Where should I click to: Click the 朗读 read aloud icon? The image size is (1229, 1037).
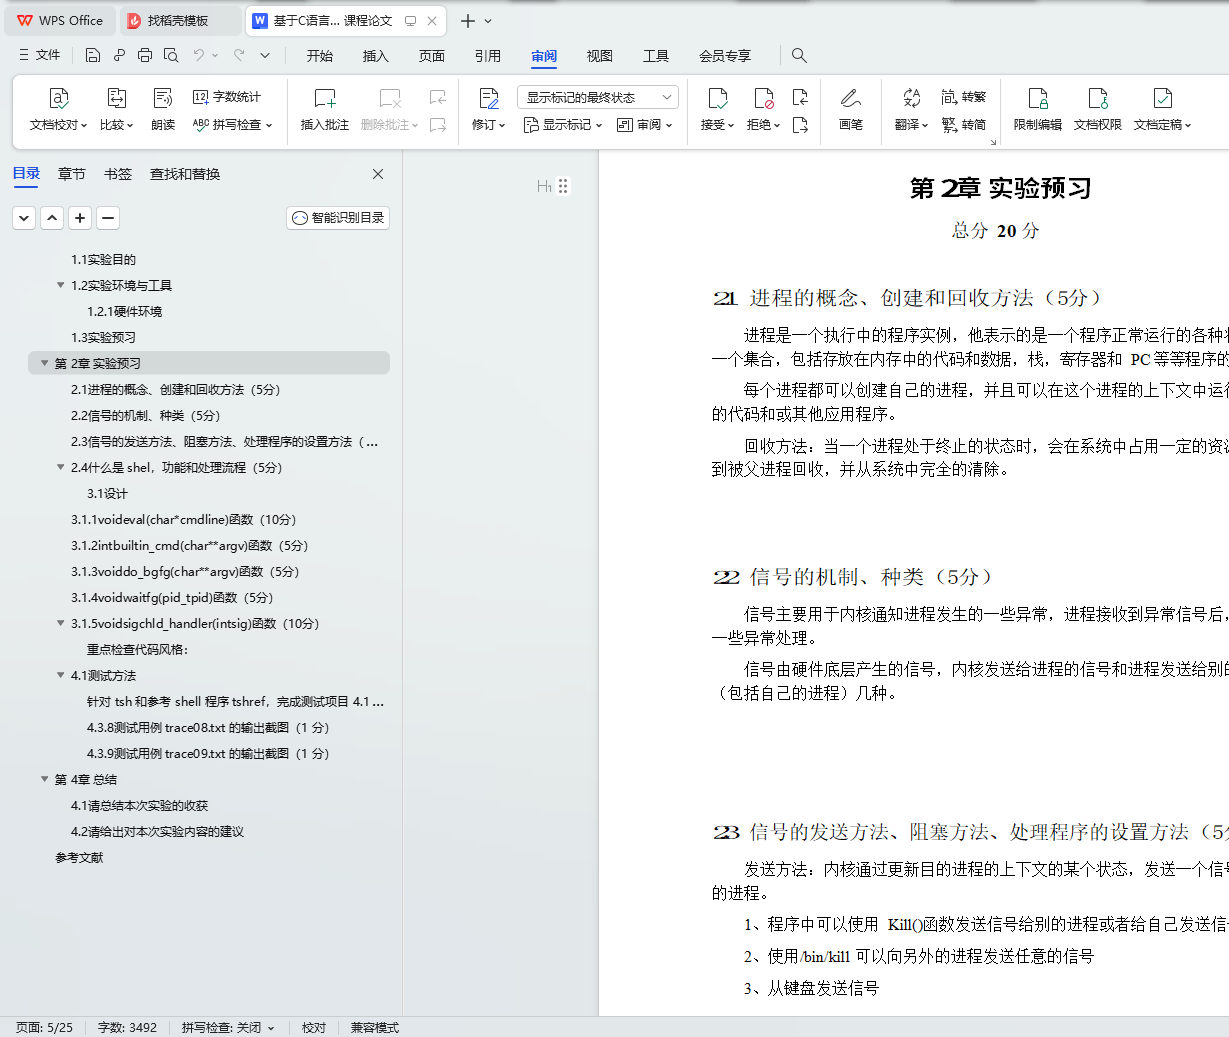[163, 98]
